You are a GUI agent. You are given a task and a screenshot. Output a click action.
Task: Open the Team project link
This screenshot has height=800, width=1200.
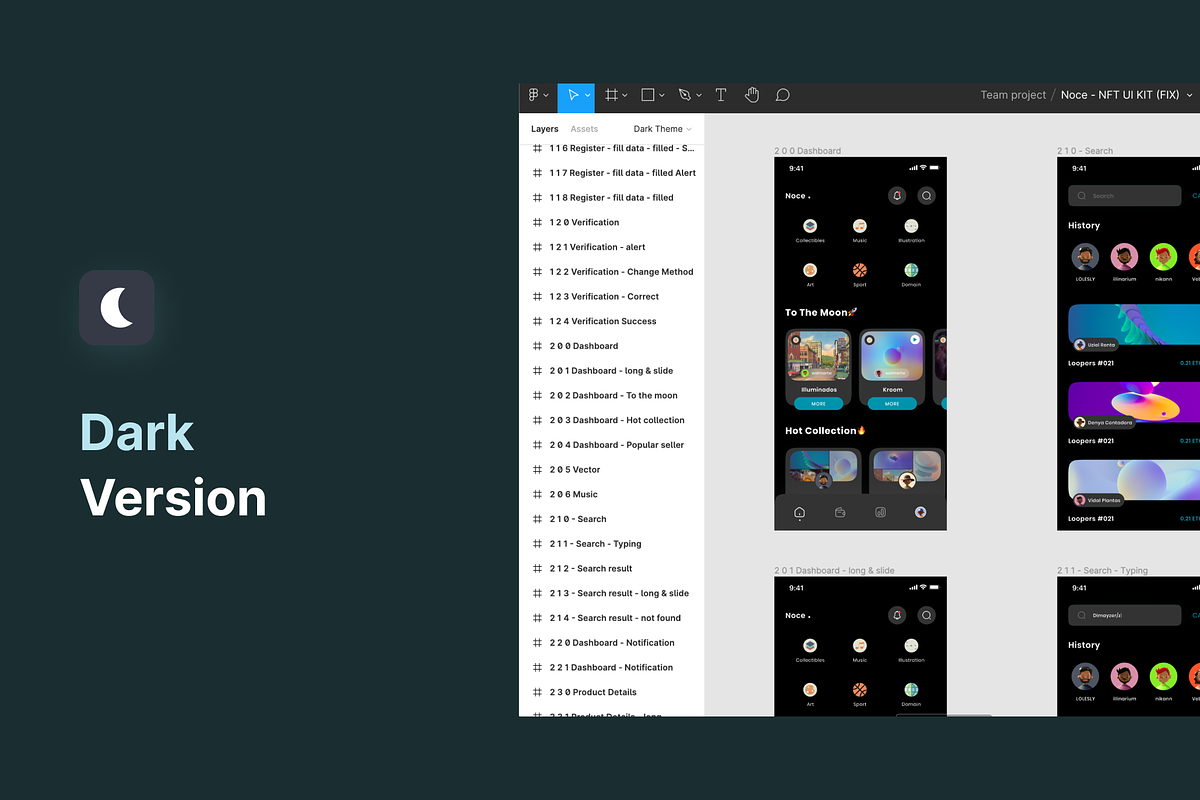(x=1013, y=95)
